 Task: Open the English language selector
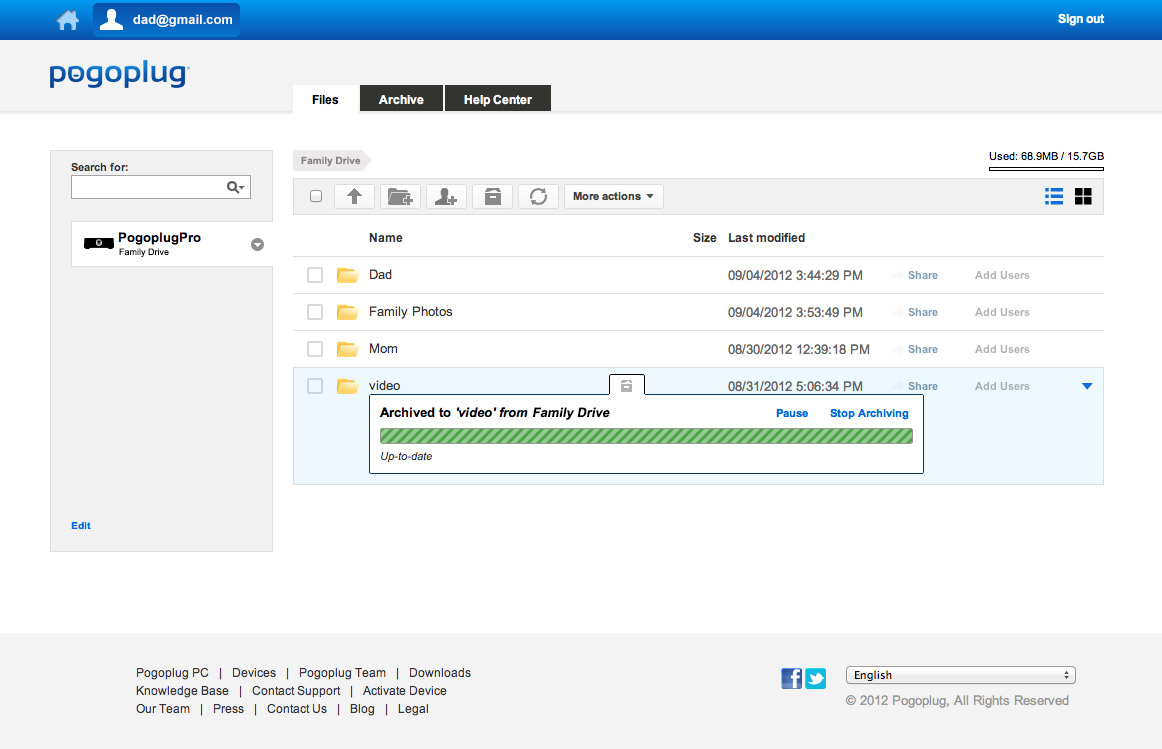(x=960, y=675)
